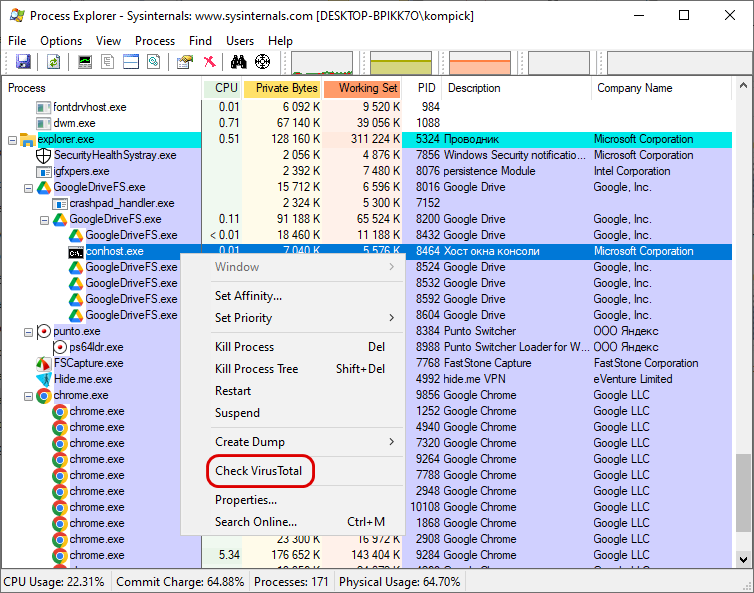
Task: Click the Refresh Now toolbar icon
Action: tap(53, 62)
